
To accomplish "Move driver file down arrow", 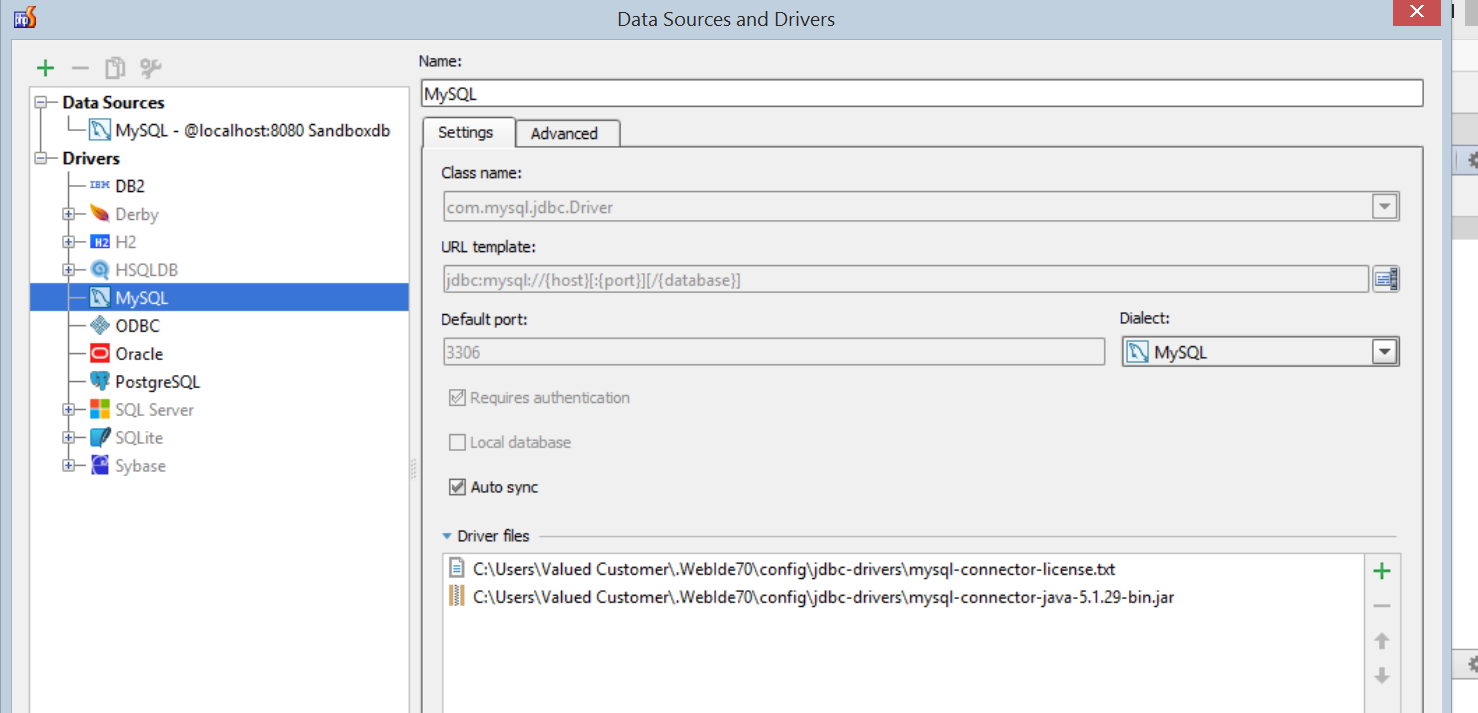I will pyautogui.click(x=1382, y=676).
